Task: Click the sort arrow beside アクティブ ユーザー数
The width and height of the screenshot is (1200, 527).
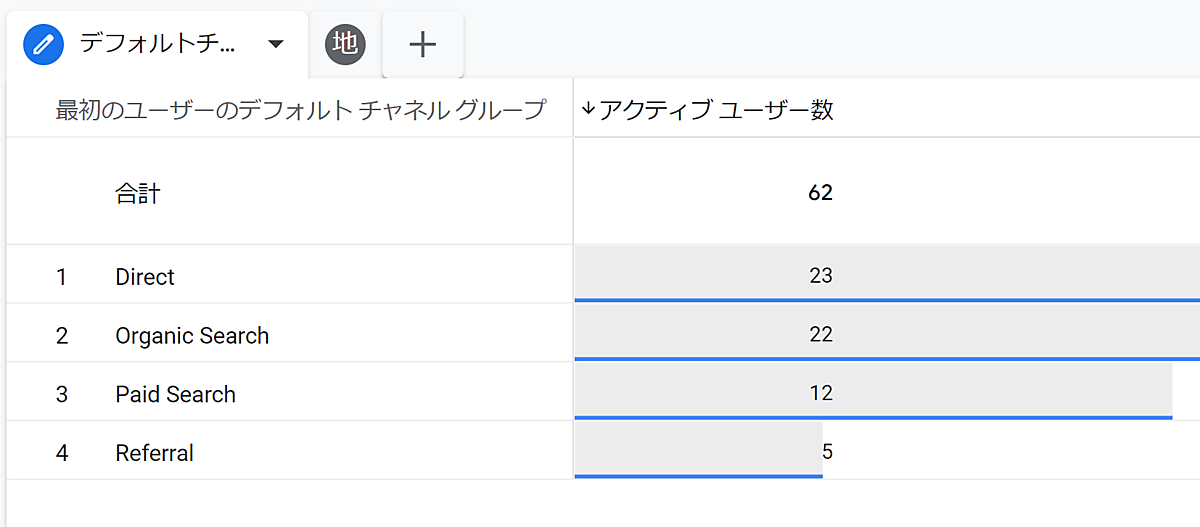Action: coord(587,110)
